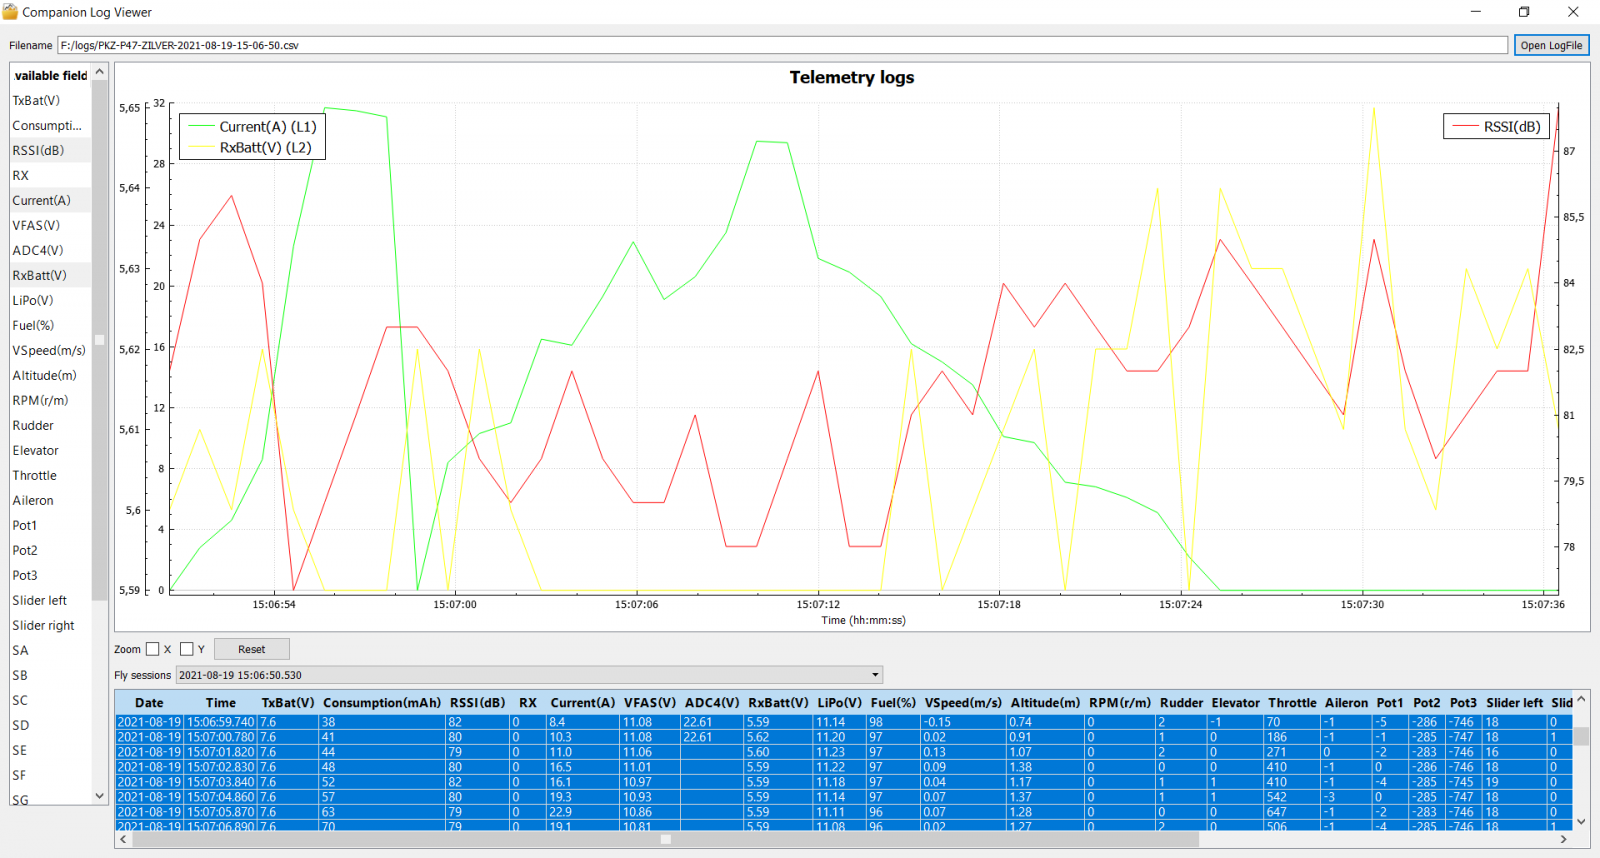The width and height of the screenshot is (1600, 858).
Task: Select Elevator field in the list
Action: 50,450
